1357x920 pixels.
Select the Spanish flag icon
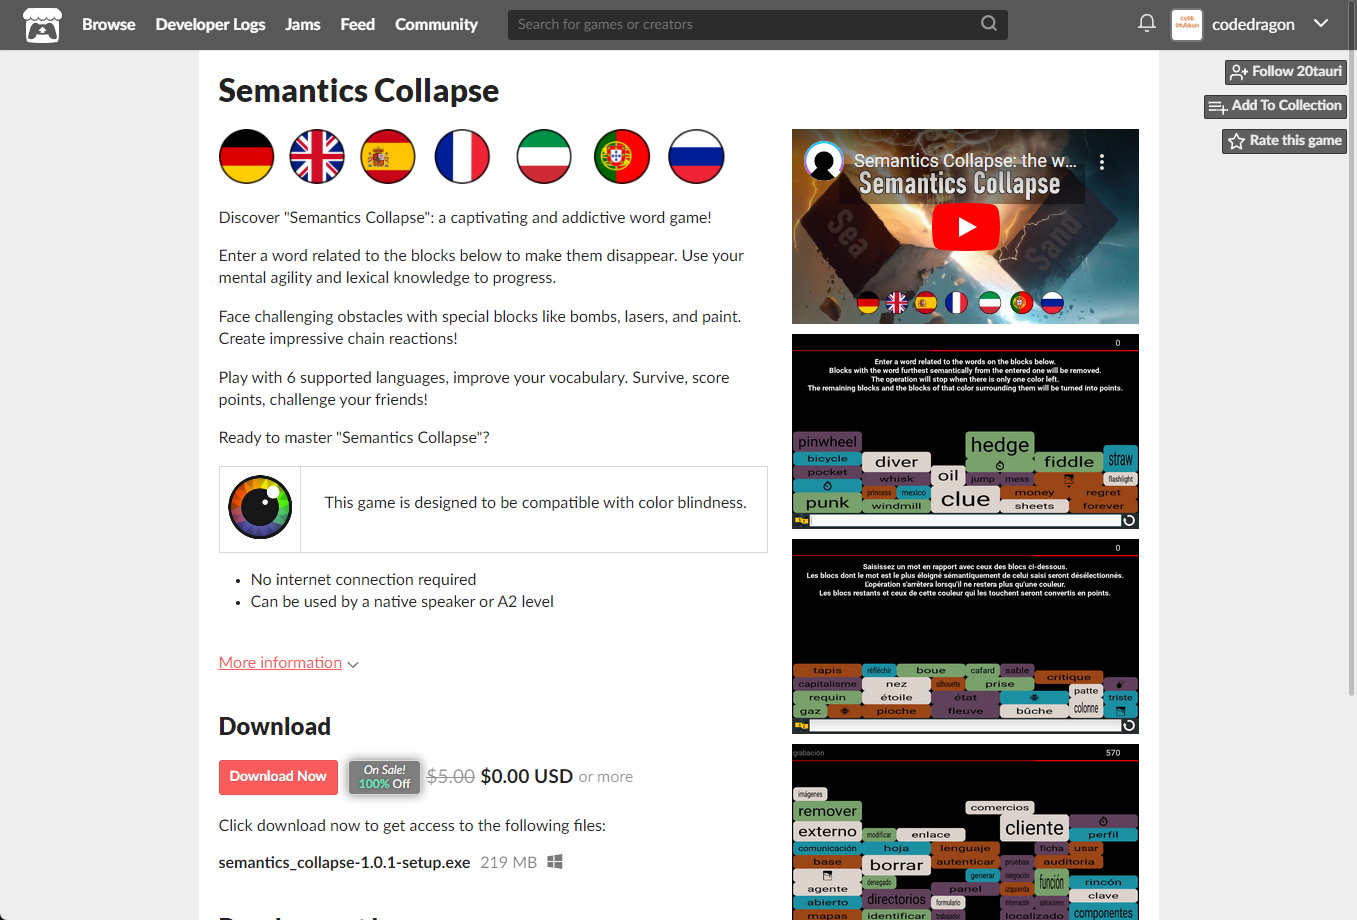coord(388,157)
